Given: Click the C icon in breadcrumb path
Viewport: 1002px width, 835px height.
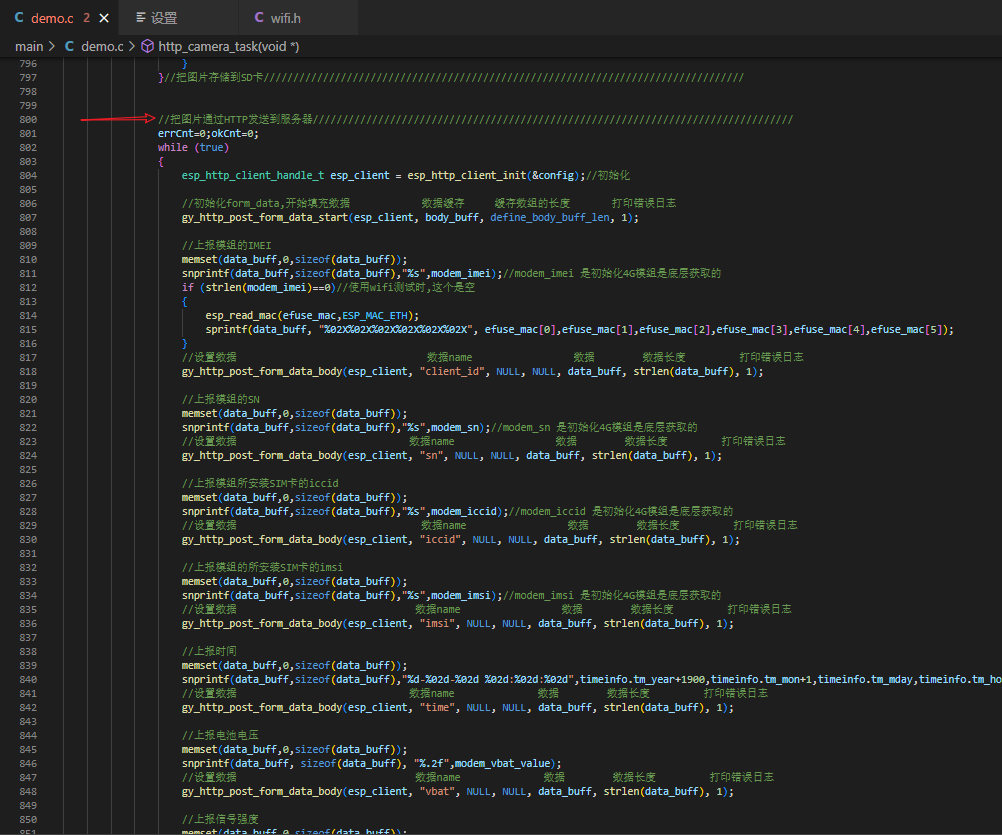Looking at the screenshot, I should [70, 46].
